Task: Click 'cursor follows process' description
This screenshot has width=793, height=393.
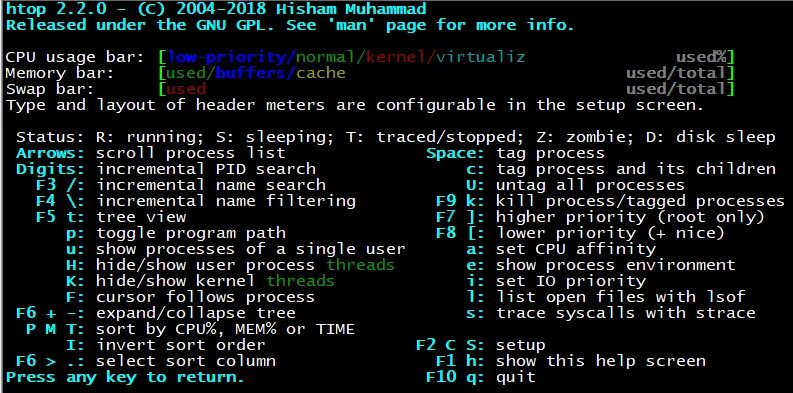Action: pyautogui.click(x=205, y=297)
